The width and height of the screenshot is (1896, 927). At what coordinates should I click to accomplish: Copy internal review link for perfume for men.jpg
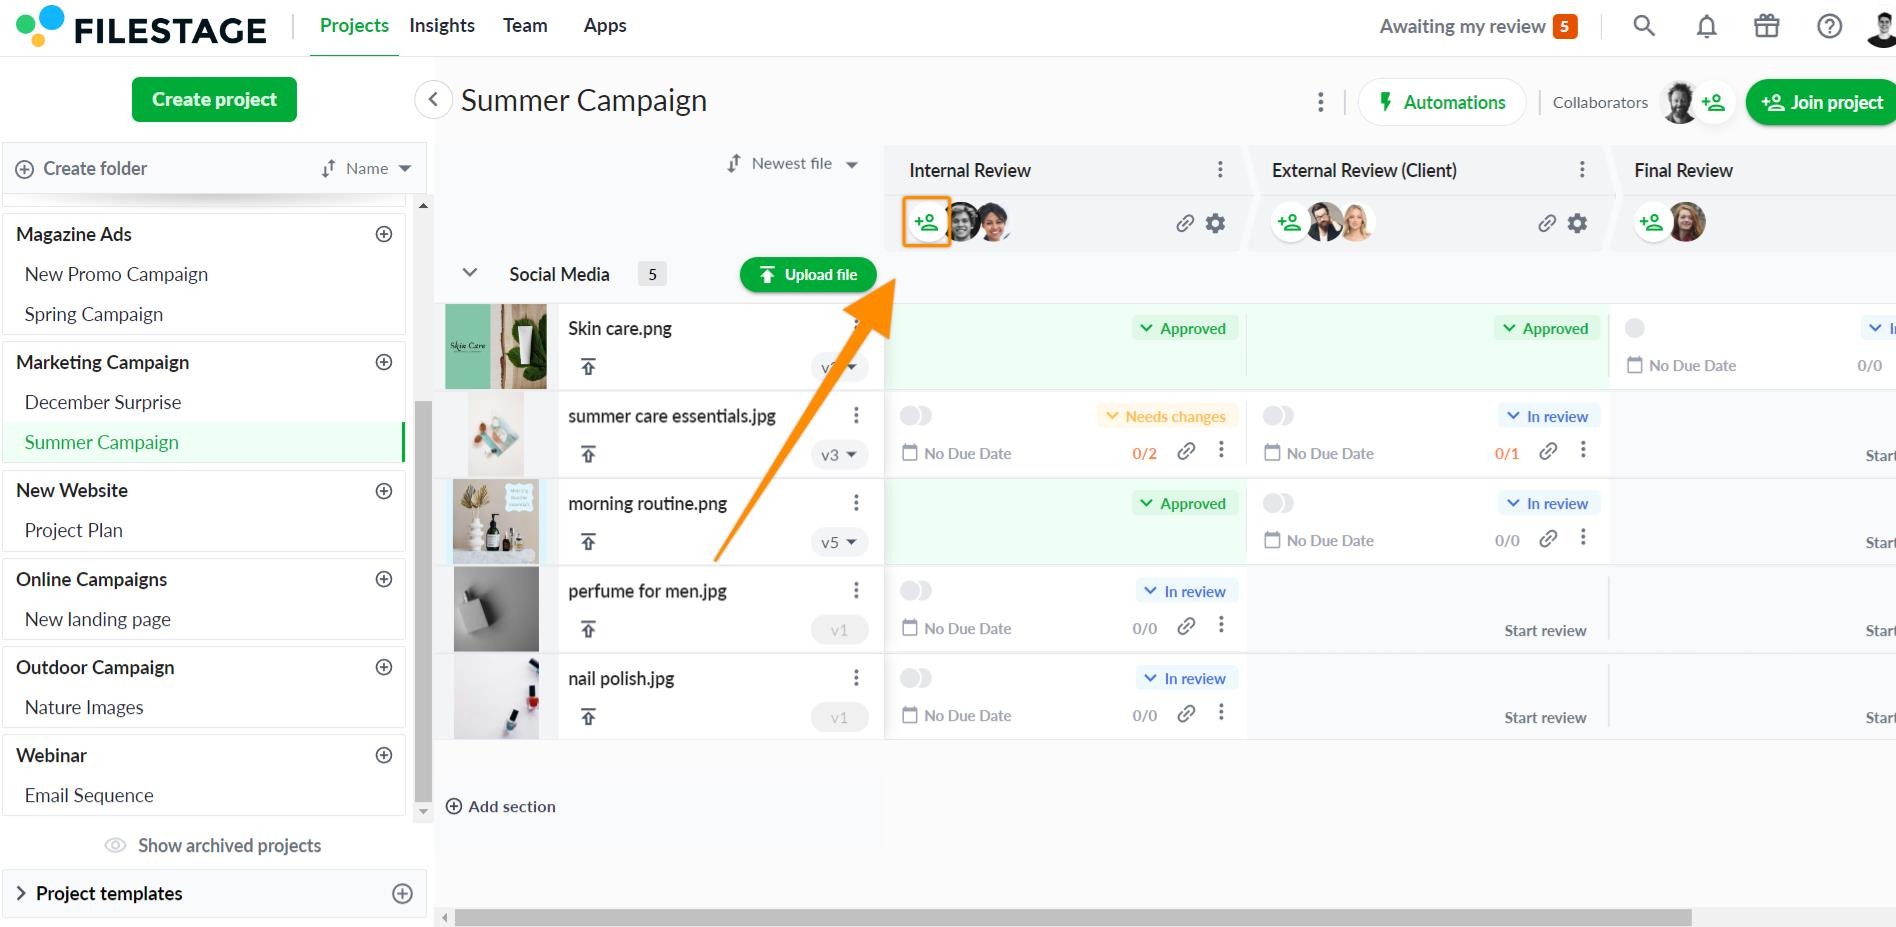coord(1186,626)
